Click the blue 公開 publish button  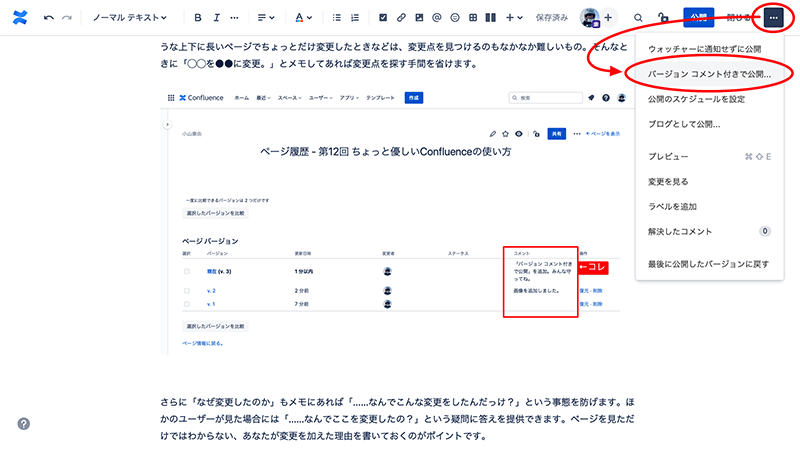[x=698, y=18]
